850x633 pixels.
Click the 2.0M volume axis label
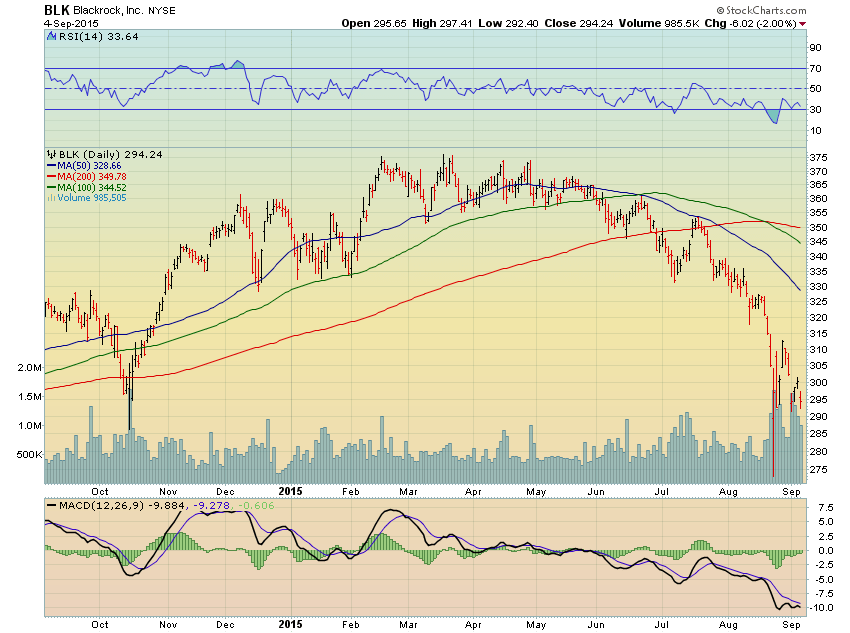tap(29, 367)
